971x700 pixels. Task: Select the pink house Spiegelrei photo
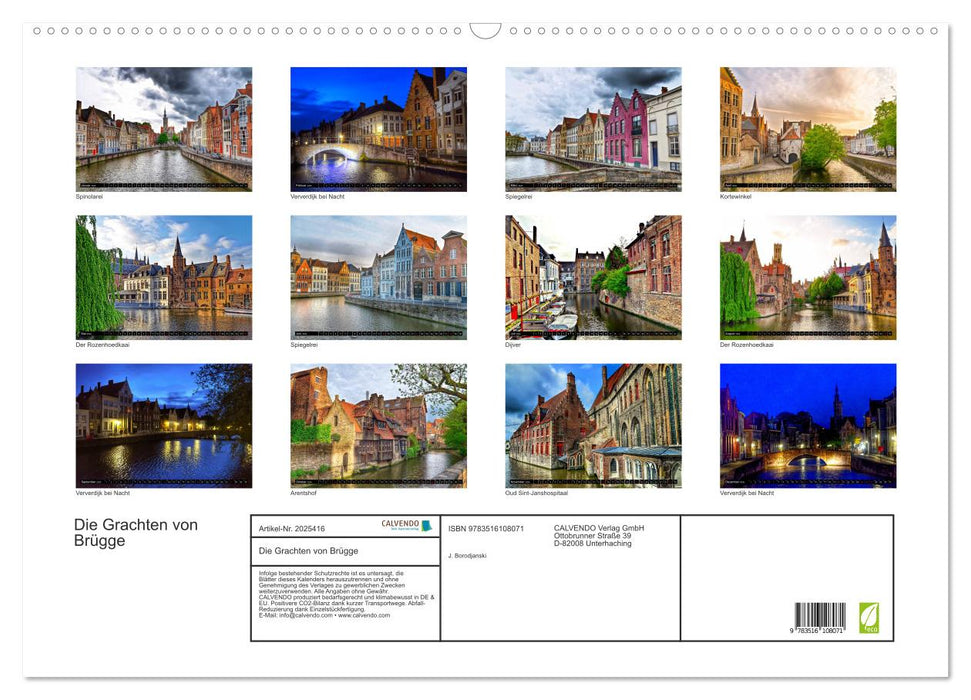[x=593, y=129]
